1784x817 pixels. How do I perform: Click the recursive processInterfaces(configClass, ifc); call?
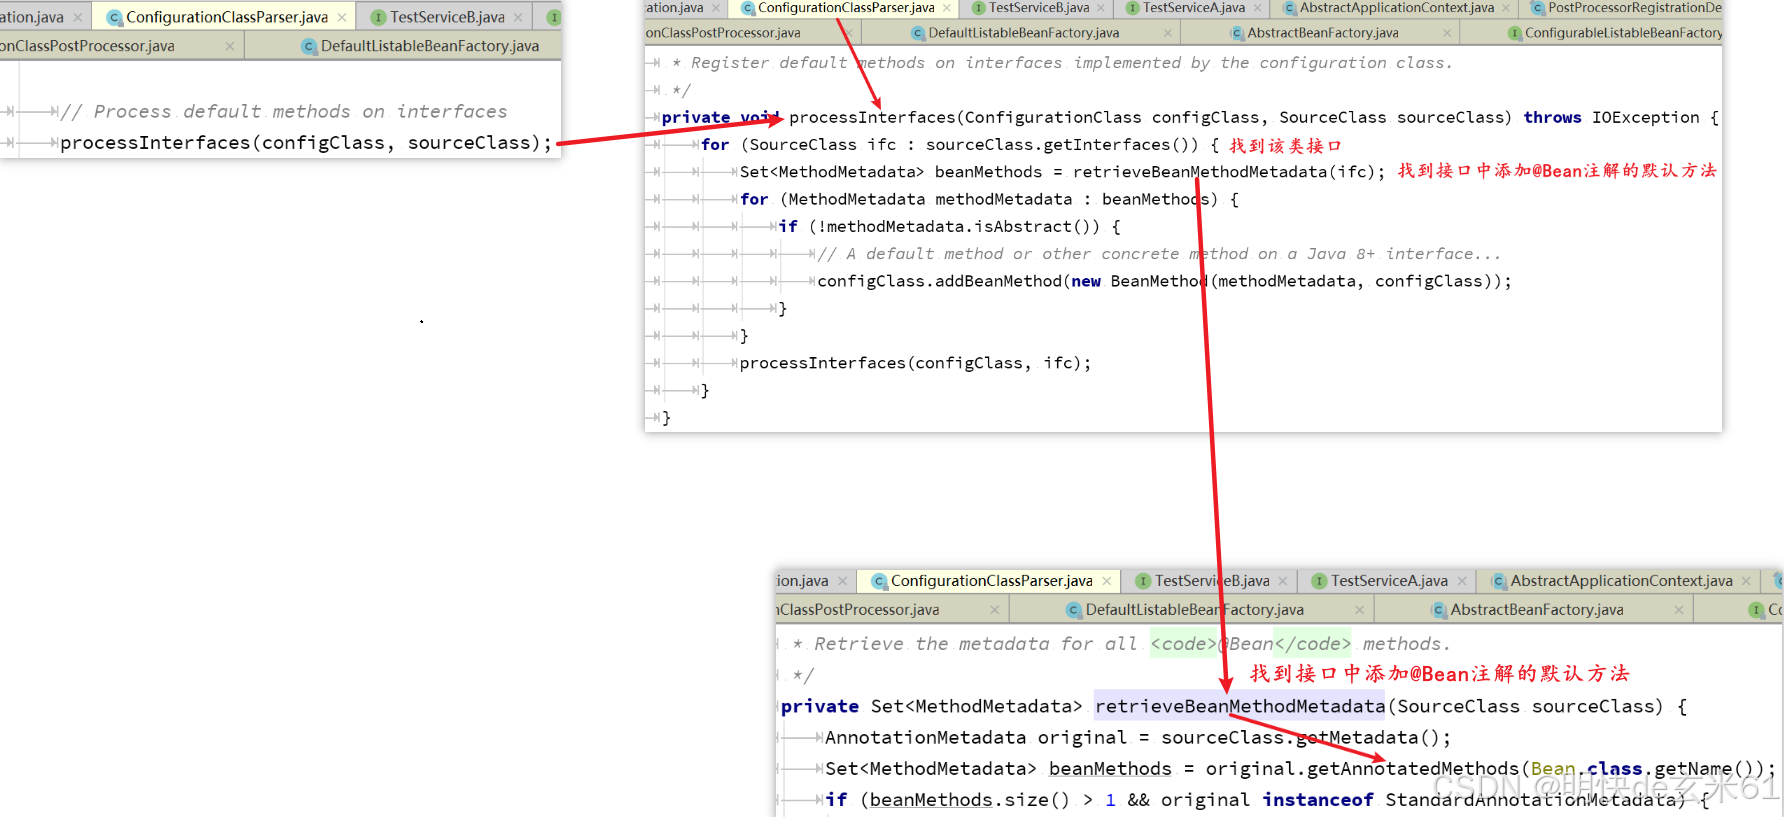(x=915, y=363)
